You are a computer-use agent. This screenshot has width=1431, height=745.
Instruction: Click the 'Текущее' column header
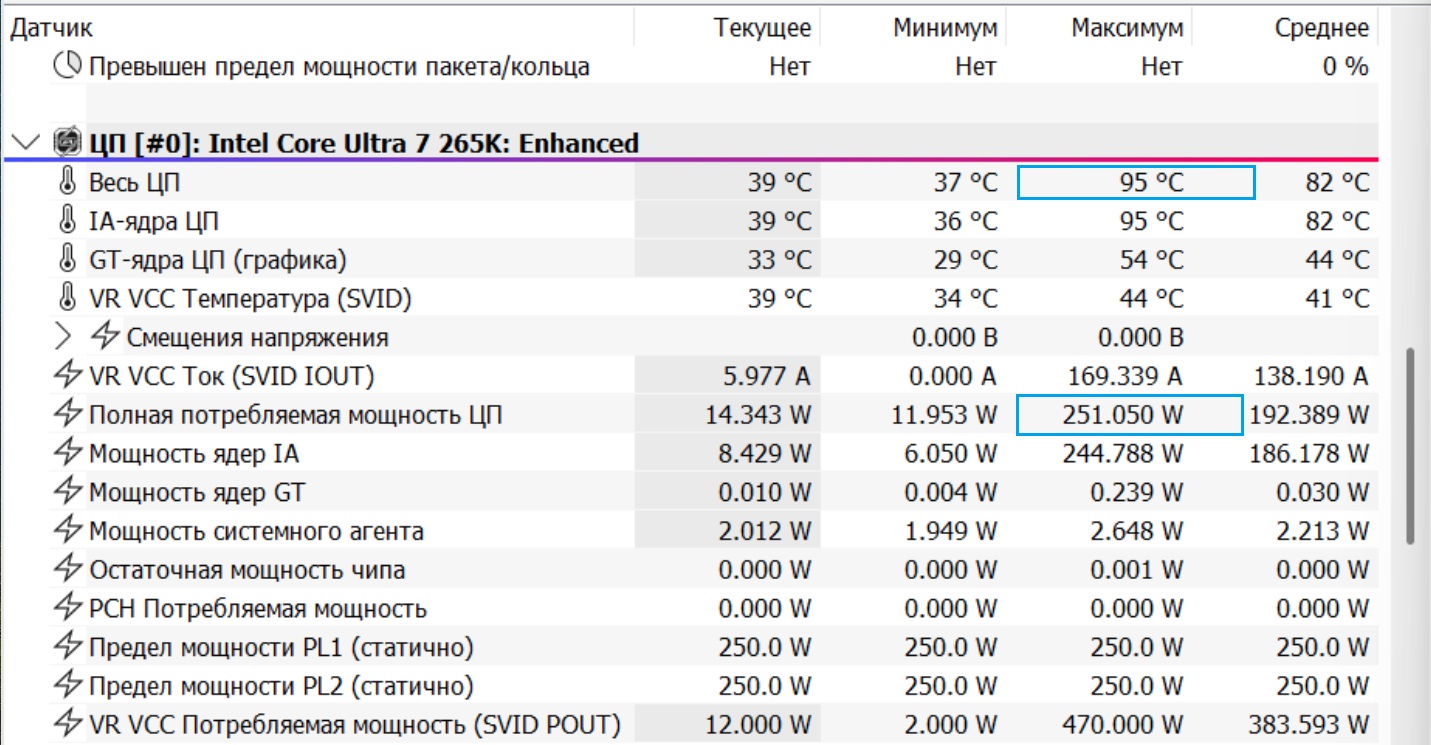(762, 28)
